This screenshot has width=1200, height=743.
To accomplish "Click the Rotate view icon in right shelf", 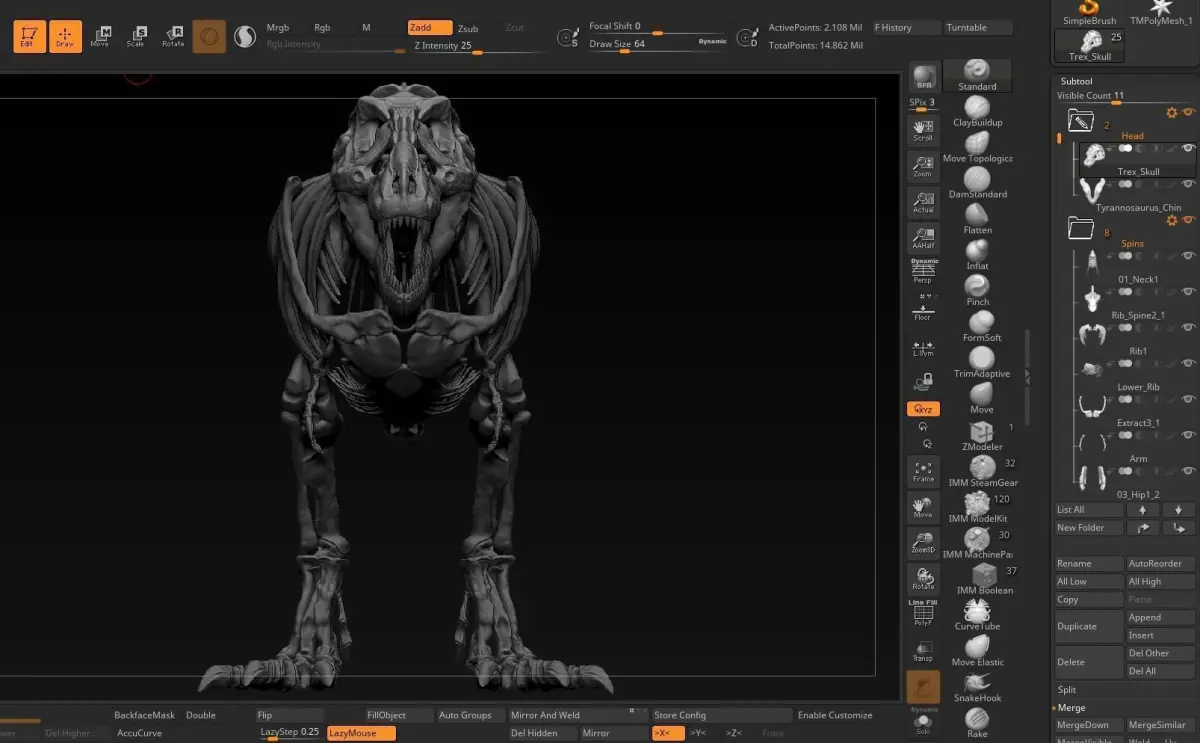I will point(923,579).
